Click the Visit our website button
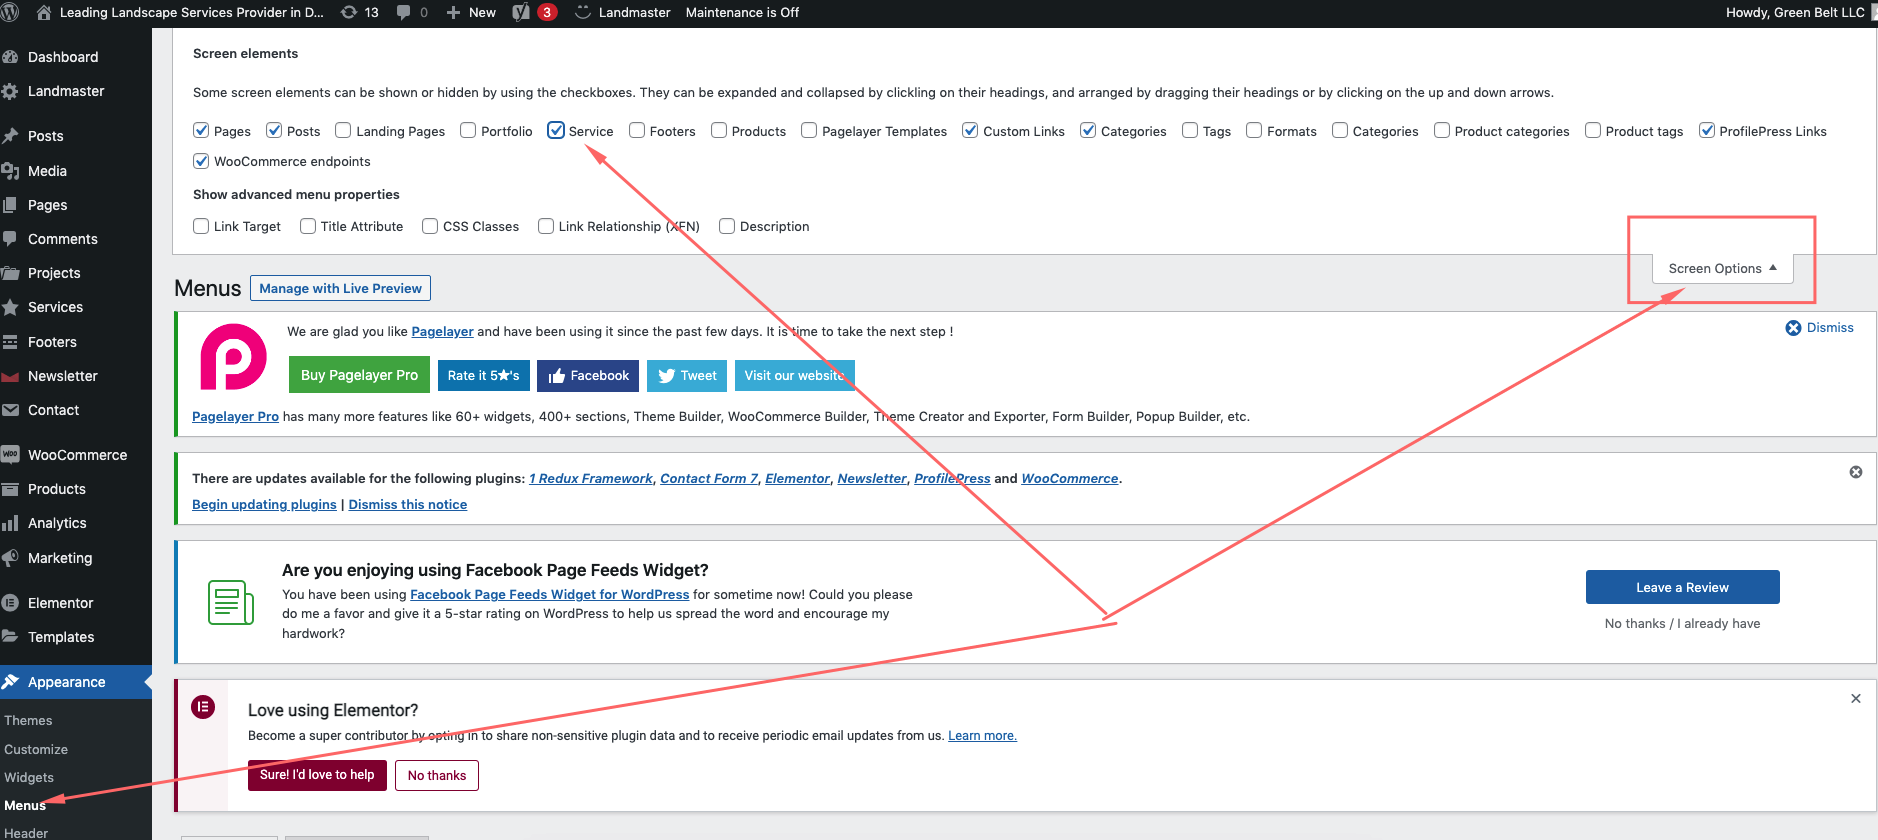Screen dimensions: 1878x840 point(795,375)
